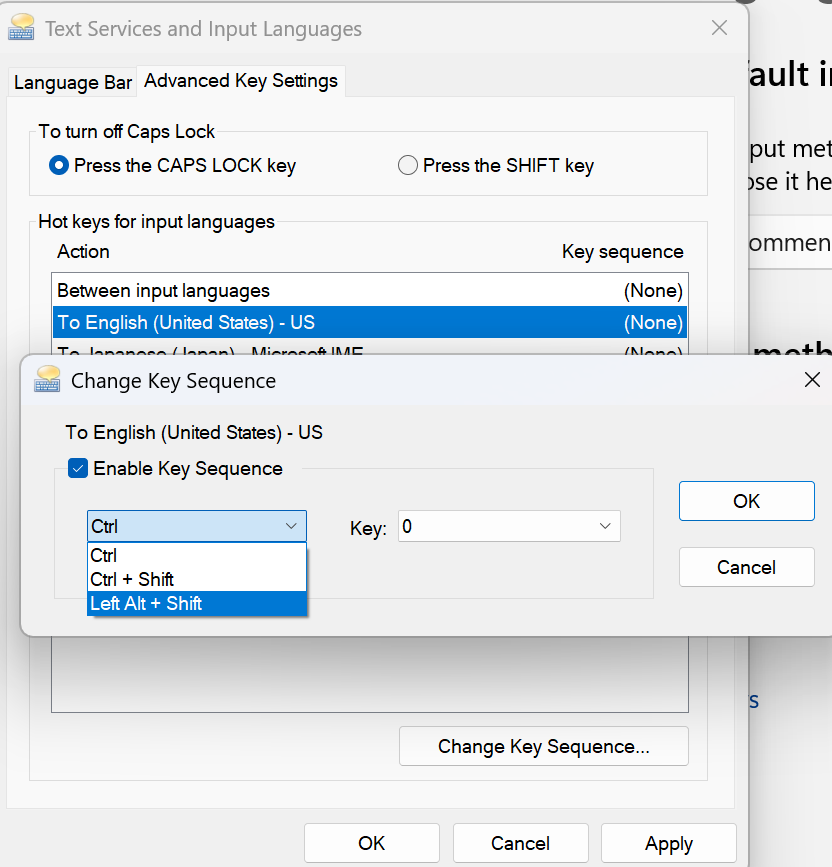Screen dimensions: 832x867
Task: Close the Change Key Sequence dialog
Action: tap(812, 380)
